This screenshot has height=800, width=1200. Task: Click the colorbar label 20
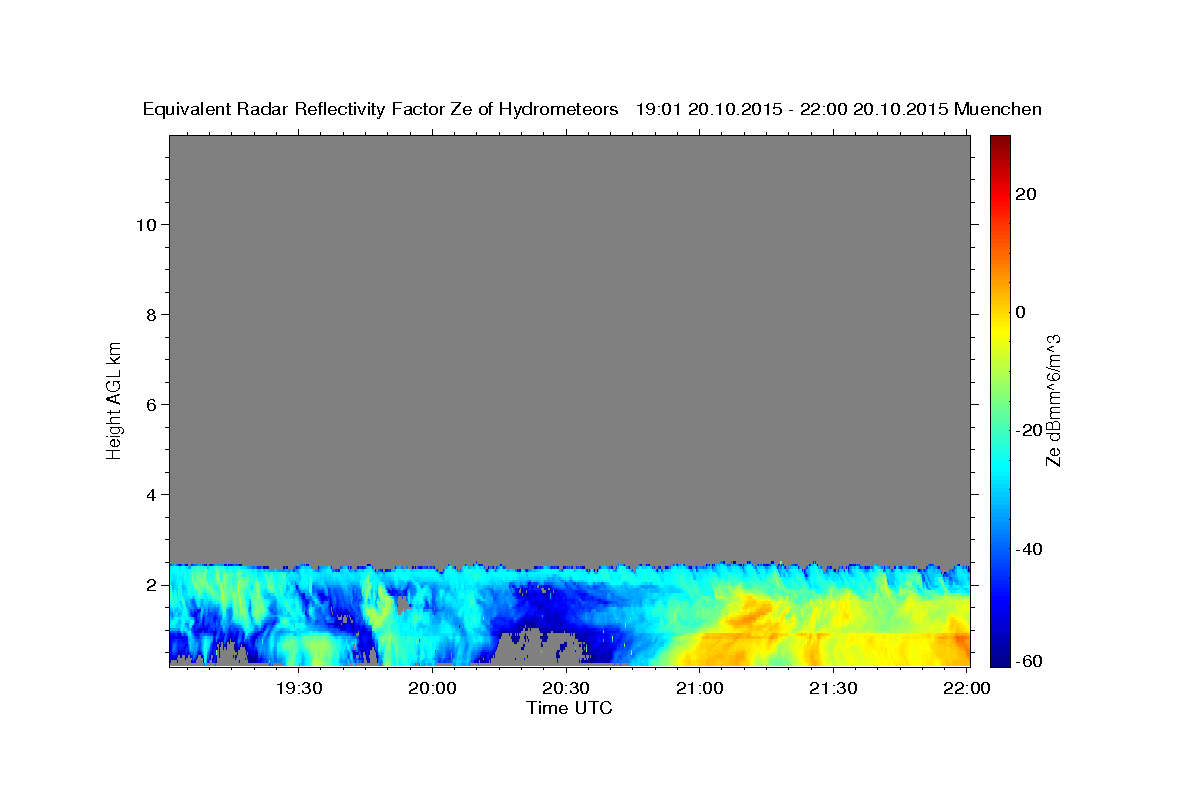[x=1026, y=194]
